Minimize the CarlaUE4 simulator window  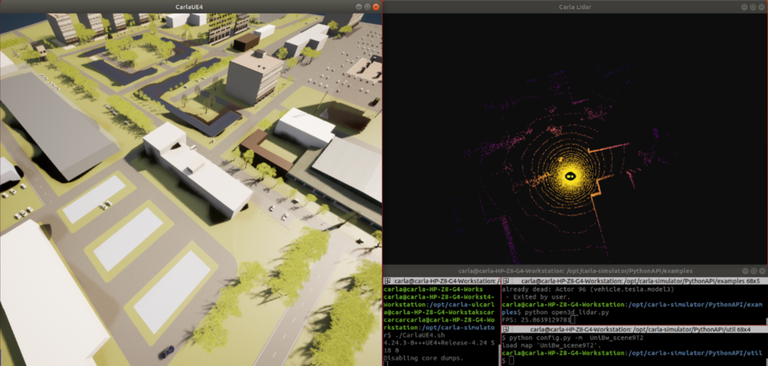(359, 7)
